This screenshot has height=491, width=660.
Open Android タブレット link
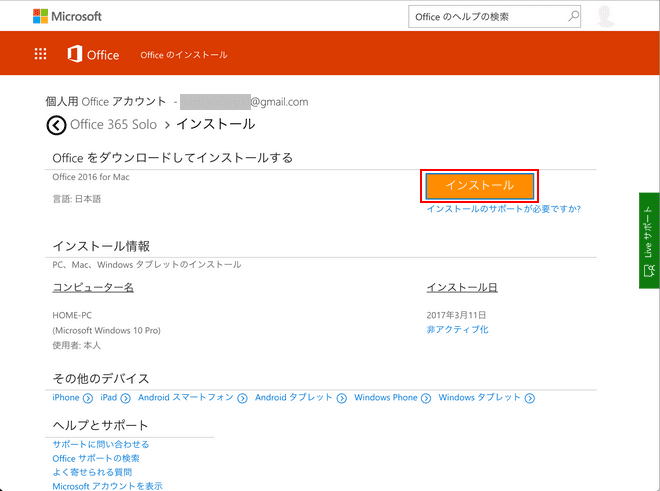click(294, 398)
